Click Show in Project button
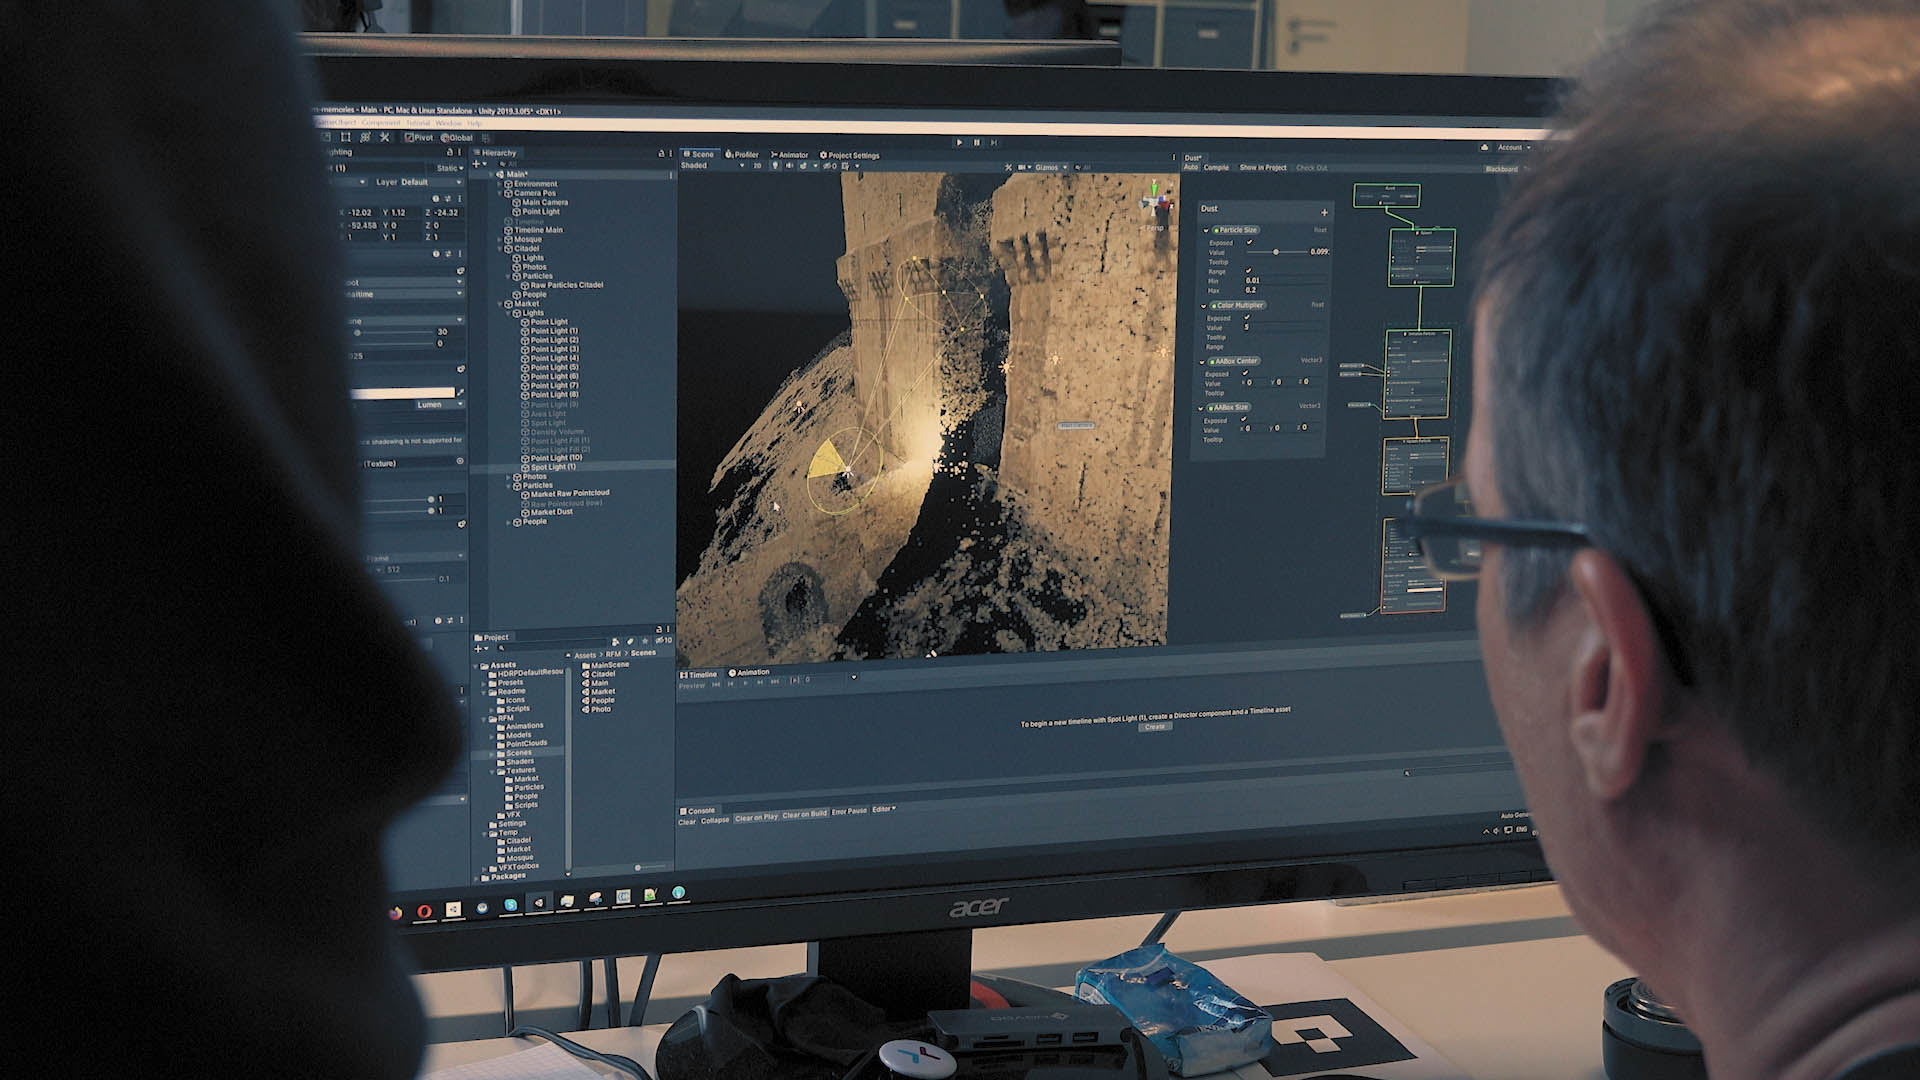This screenshot has height=1080, width=1920. click(1263, 167)
